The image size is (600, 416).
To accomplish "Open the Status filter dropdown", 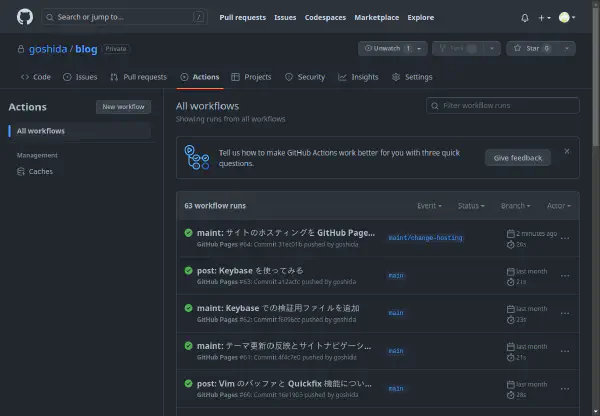I will click(471, 206).
